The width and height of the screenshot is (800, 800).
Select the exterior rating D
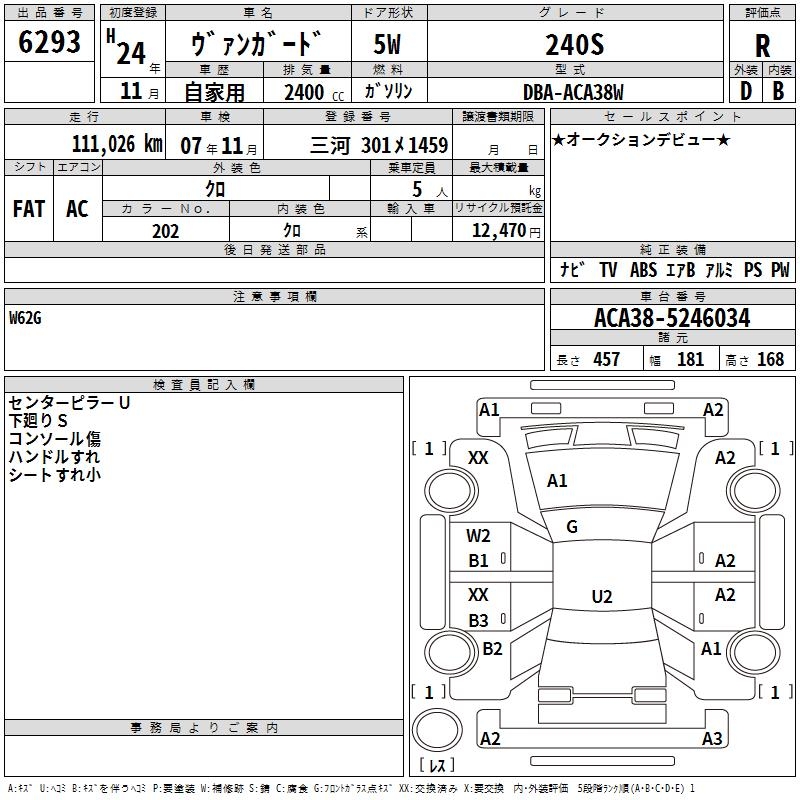(745, 91)
